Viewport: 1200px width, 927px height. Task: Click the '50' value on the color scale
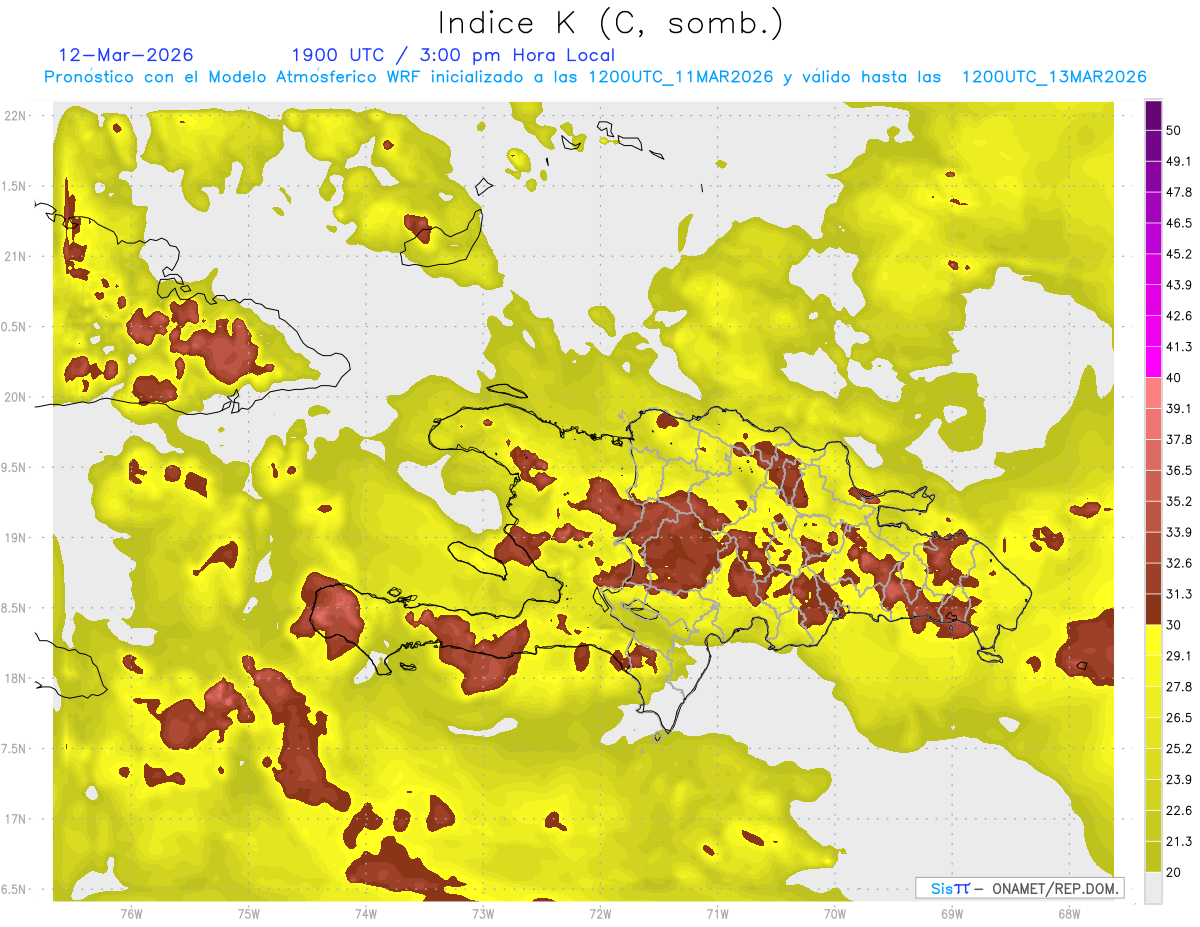tap(1174, 131)
